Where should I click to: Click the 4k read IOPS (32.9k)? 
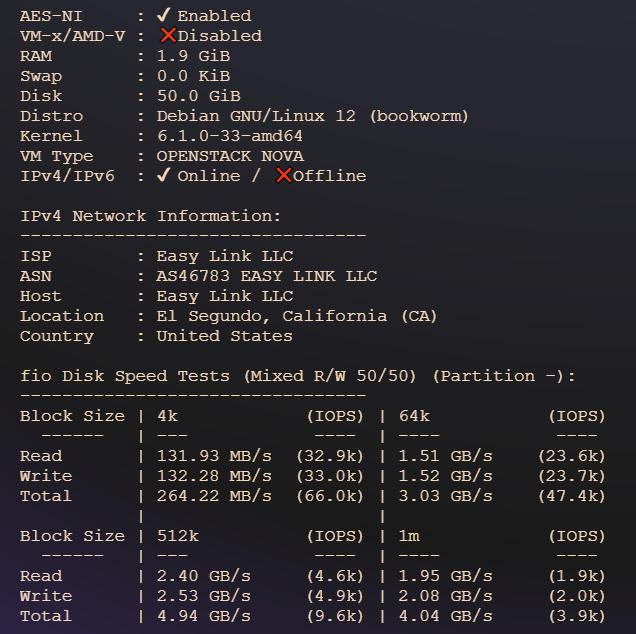[330, 456]
